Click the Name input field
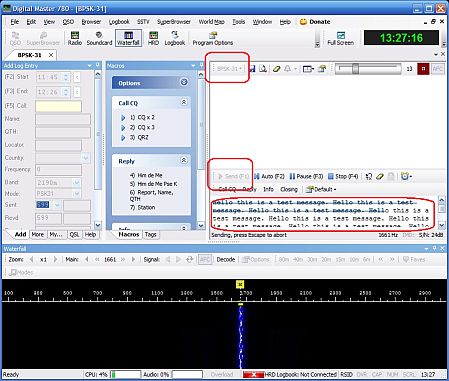The image size is (449, 381). (63, 119)
